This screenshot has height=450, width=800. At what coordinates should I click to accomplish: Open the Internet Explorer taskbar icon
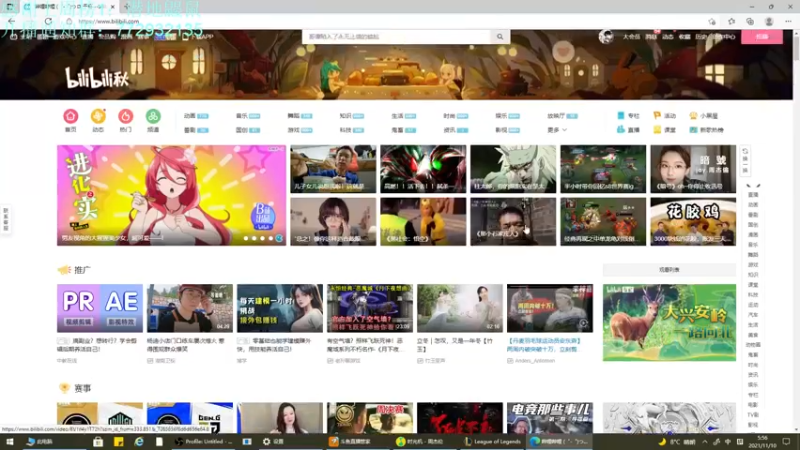[139, 441]
